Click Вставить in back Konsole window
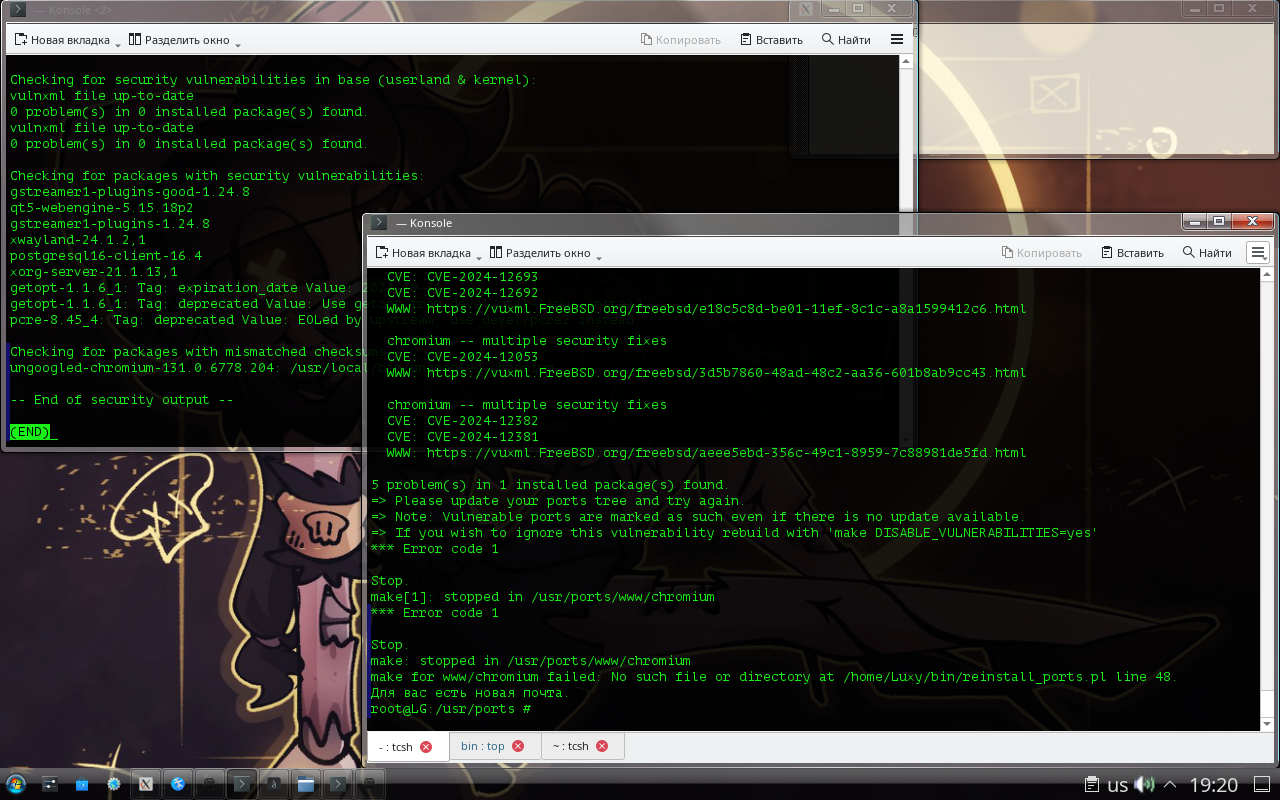This screenshot has width=1280, height=800. 771,40
